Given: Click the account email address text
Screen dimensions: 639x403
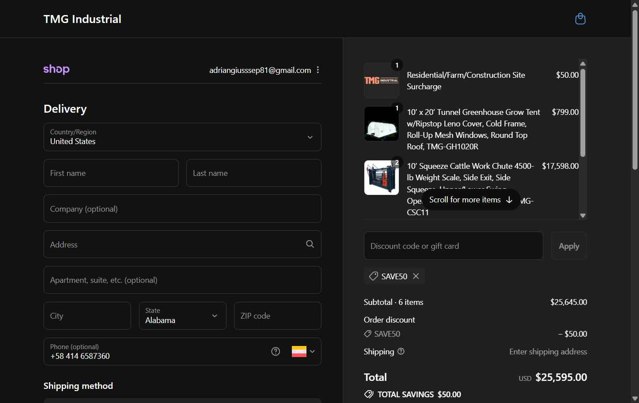Looking at the screenshot, I should point(260,70).
